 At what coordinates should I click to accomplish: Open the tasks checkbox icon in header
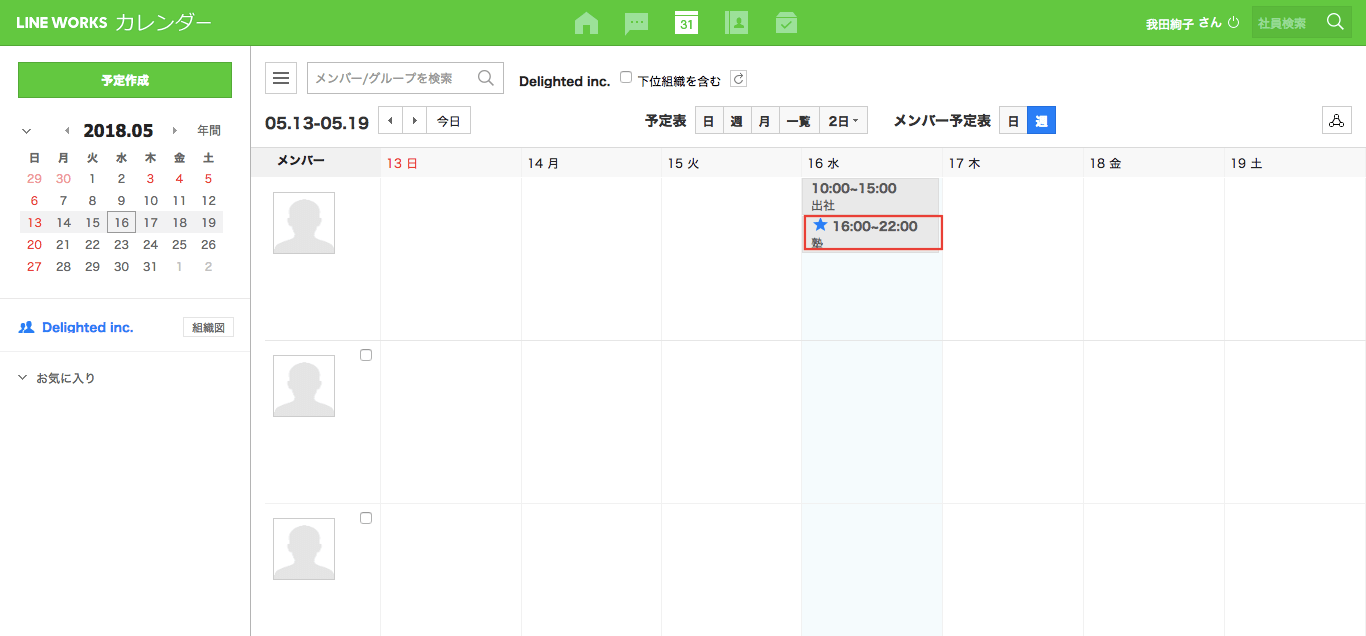tap(786, 23)
